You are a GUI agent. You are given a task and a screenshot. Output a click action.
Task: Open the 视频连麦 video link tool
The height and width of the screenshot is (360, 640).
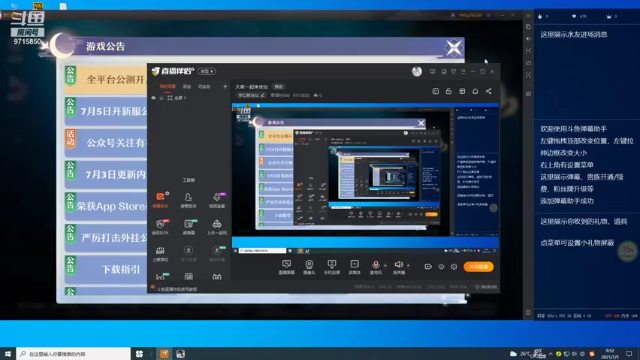pyautogui.click(x=217, y=200)
